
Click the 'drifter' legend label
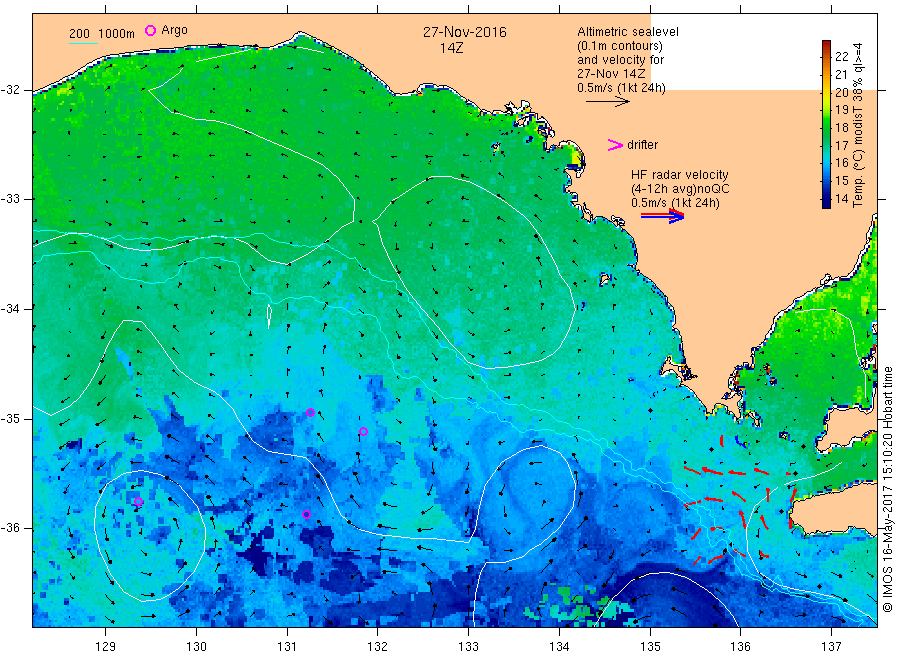pos(642,145)
